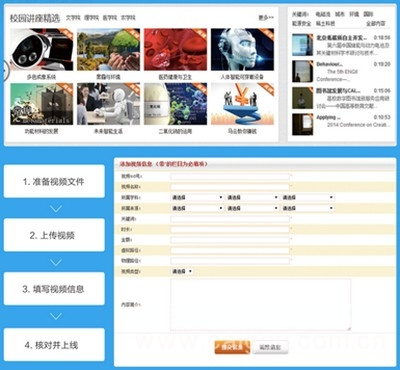This screenshot has width=400, height=370.
Task: Click inside the 内容简介 text area
Action: [261, 305]
